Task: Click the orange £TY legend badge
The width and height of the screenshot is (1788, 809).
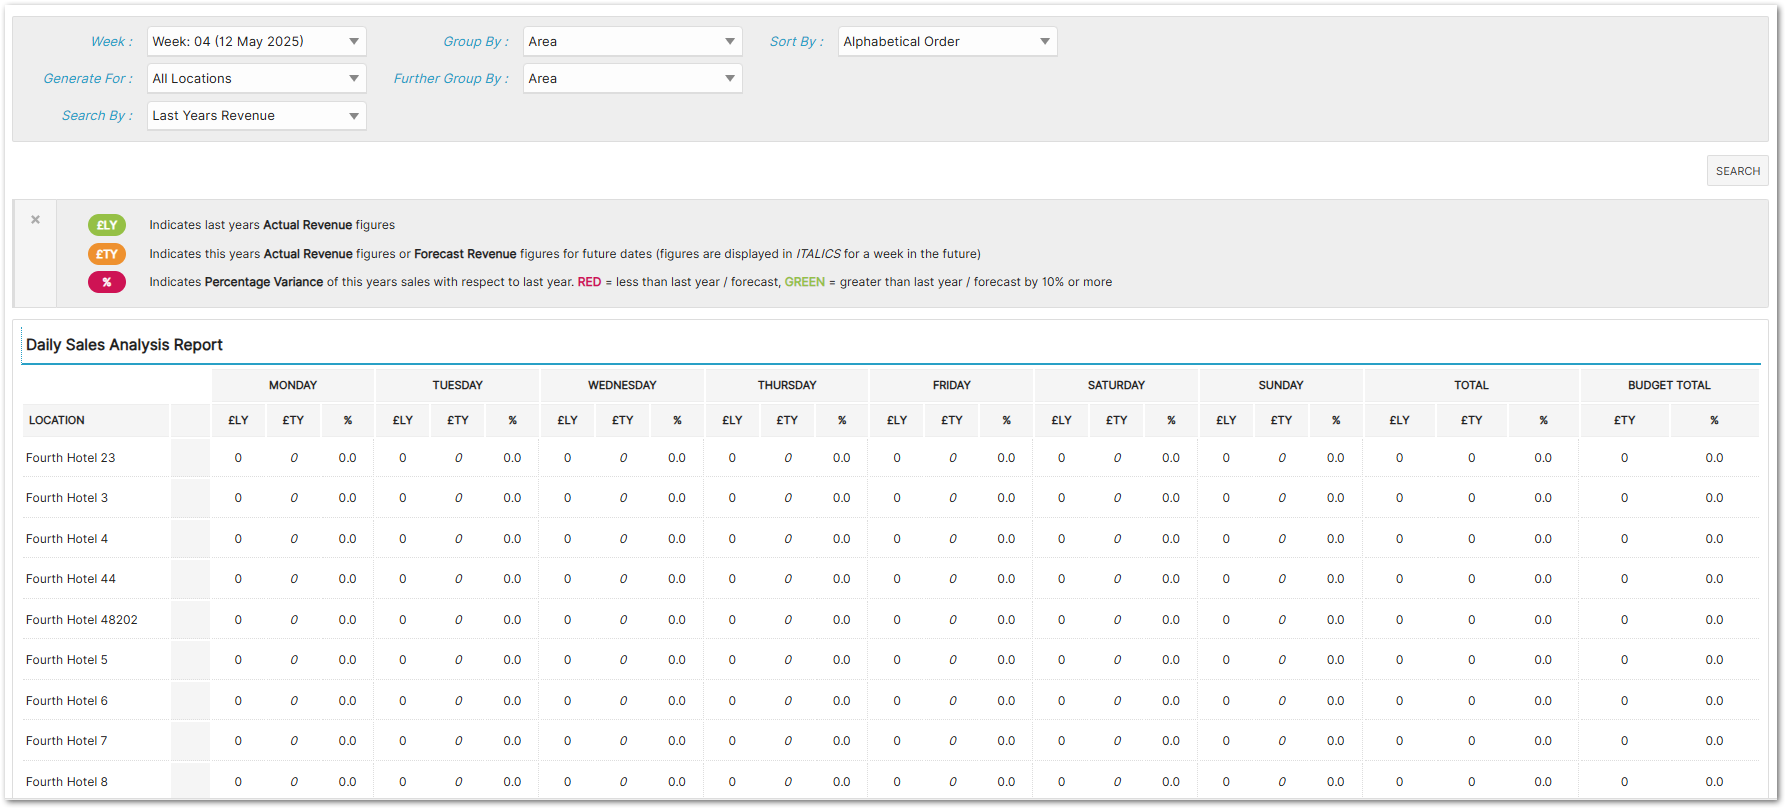Action: tap(107, 254)
